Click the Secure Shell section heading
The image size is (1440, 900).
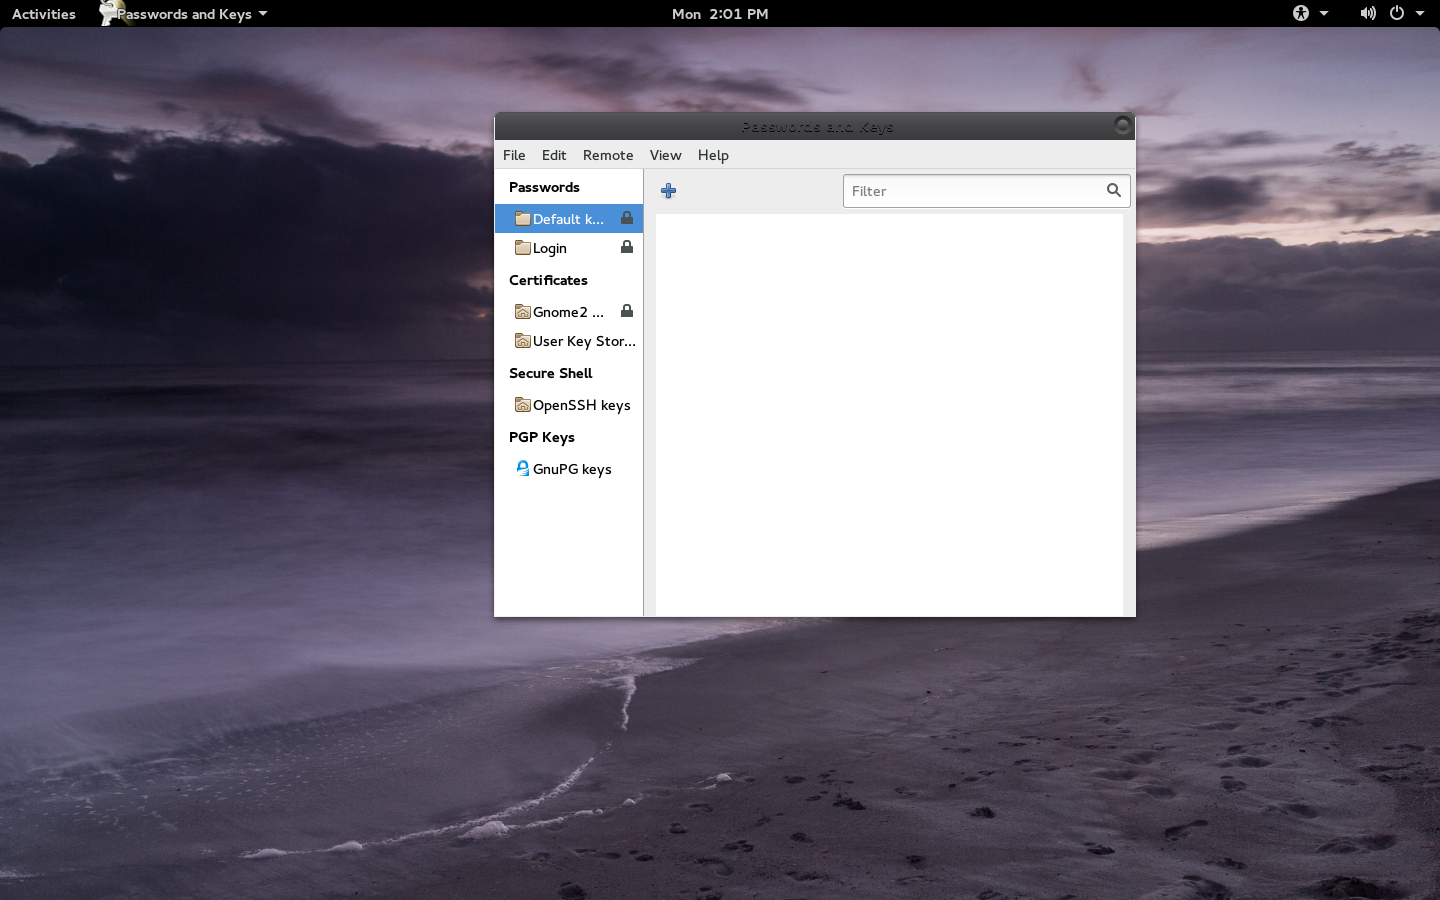pos(551,373)
